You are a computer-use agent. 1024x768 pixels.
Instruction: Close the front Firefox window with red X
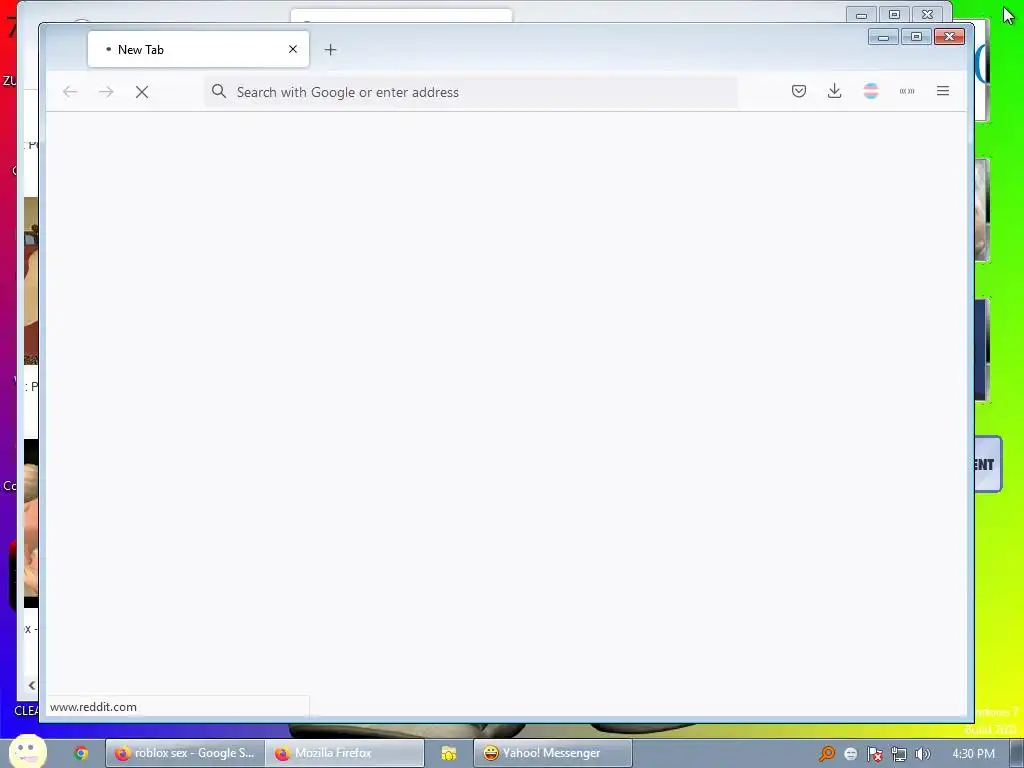950,37
